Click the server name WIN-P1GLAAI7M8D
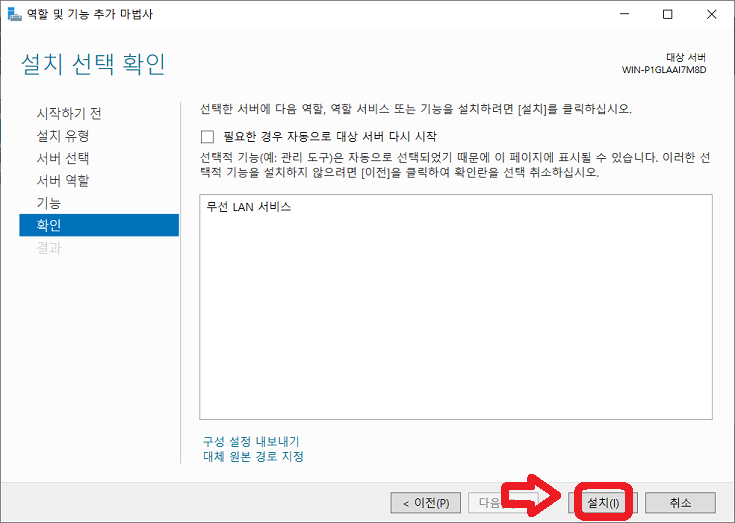This screenshot has width=735, height=523. (664, 70)
